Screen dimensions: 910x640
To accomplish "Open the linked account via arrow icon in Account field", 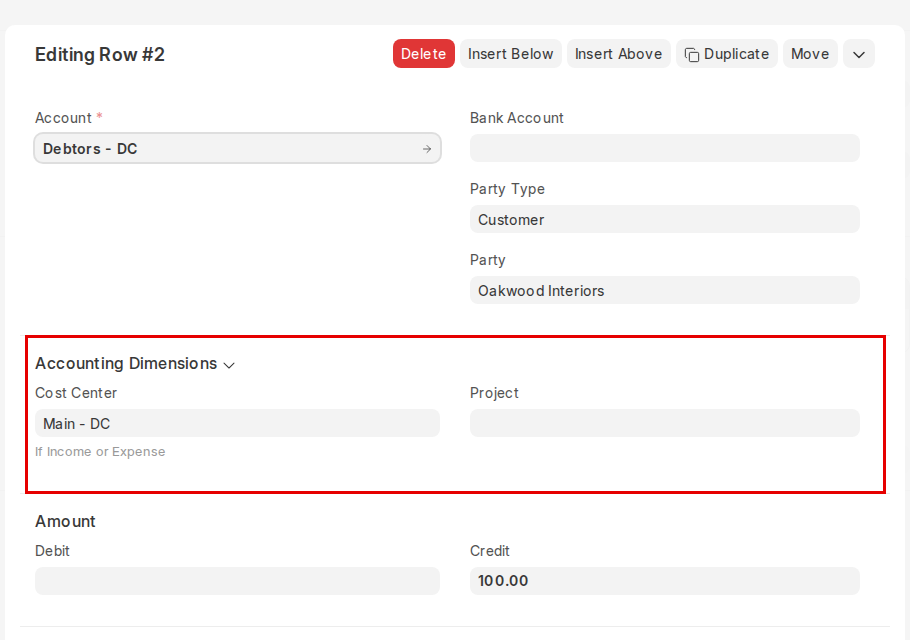I will point(427,149).
